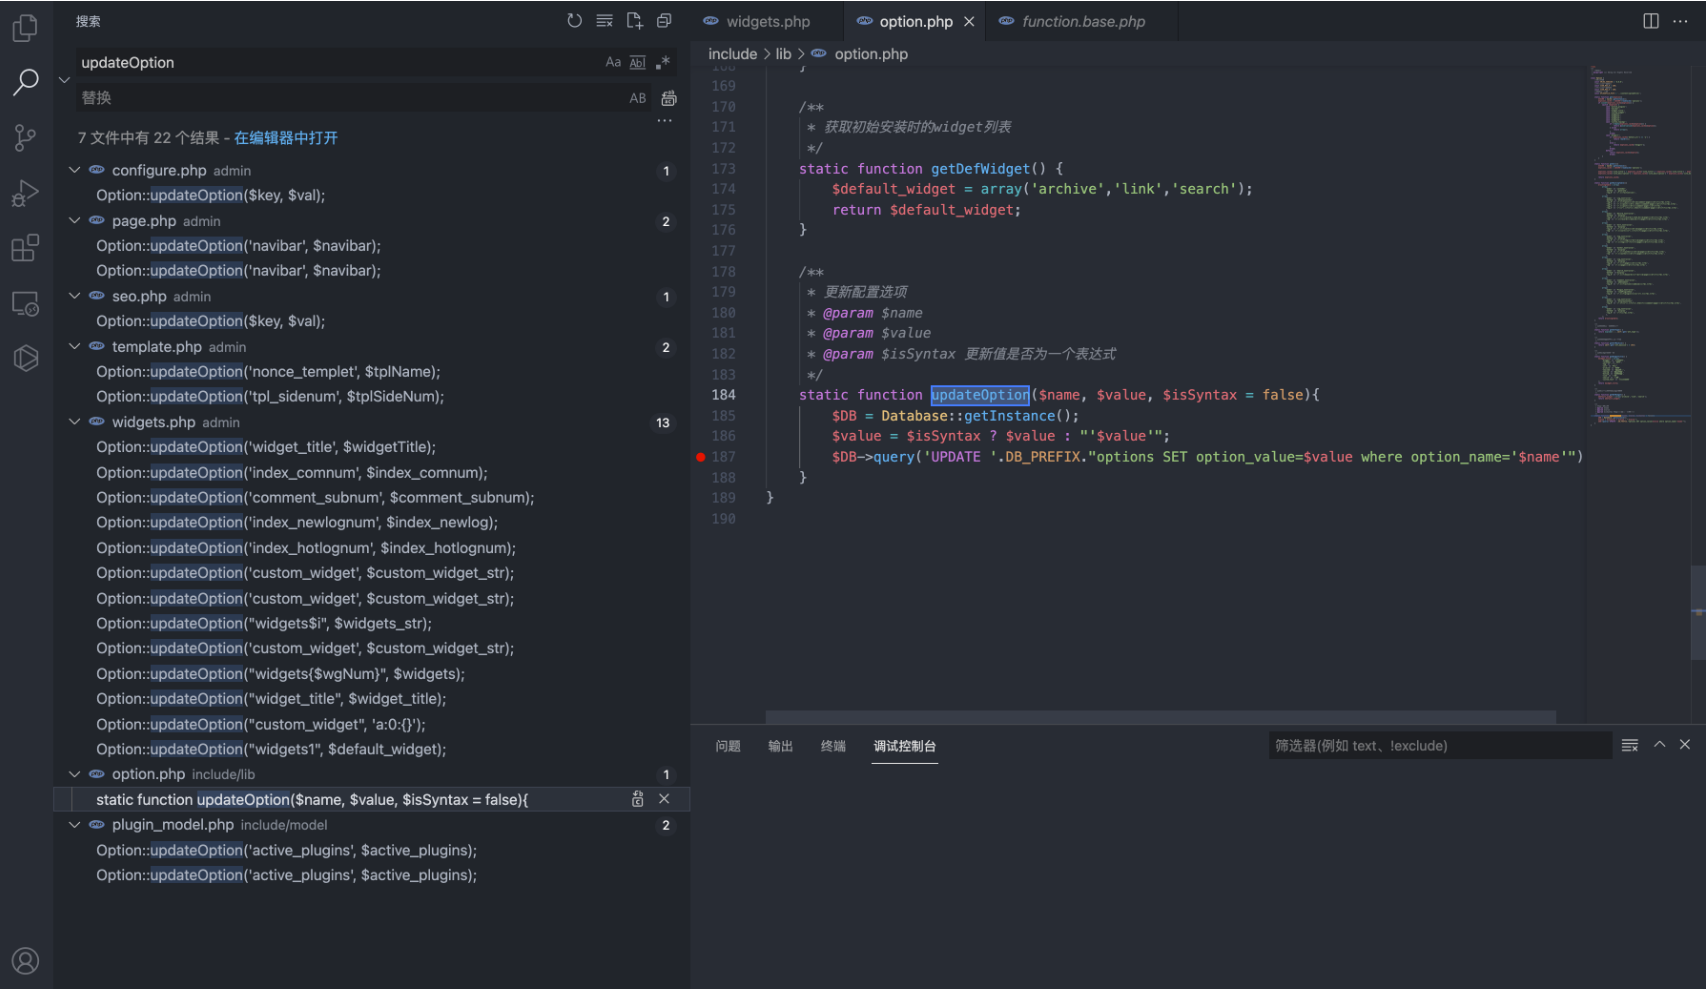Toggle Use Regular Expression option
The width and height of the screenshot is (1706, 989).
pos(662,62)
